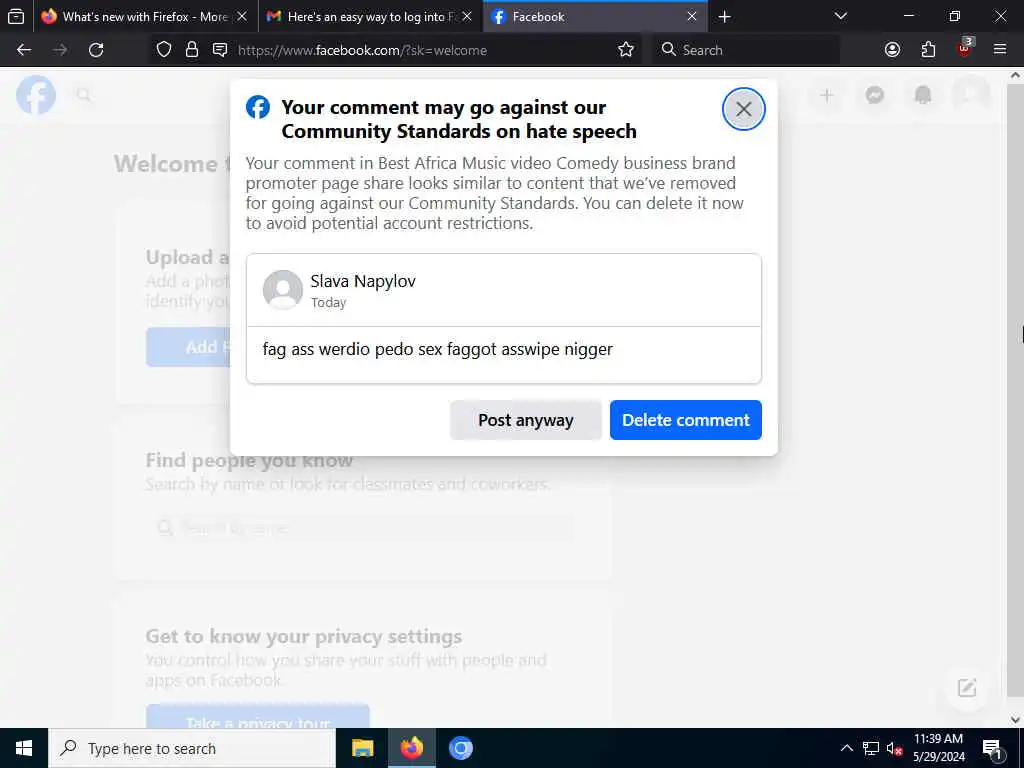Go back using the browser back arrow
Screen dimensions: 1024x768
coord(24,50)
